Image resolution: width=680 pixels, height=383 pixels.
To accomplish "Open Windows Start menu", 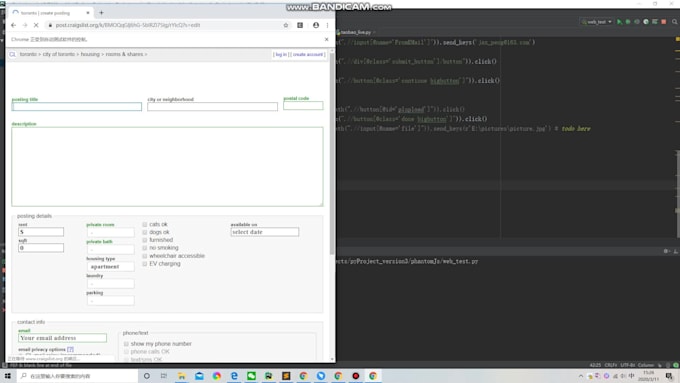I will click(8, 376).
